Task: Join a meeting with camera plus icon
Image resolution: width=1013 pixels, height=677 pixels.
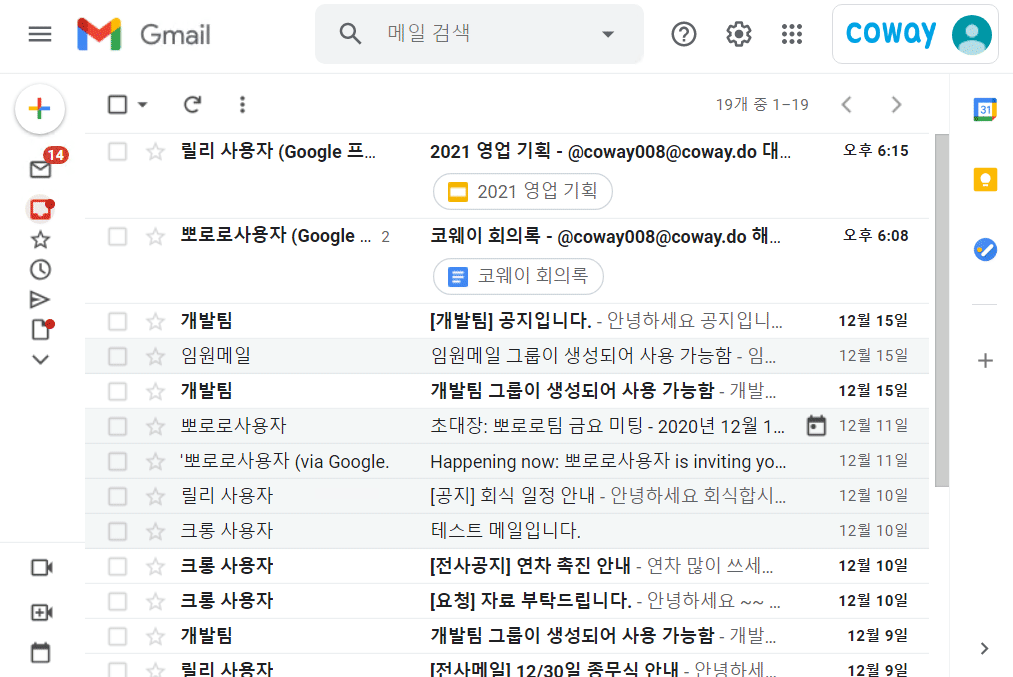Action: pos(42,612)
